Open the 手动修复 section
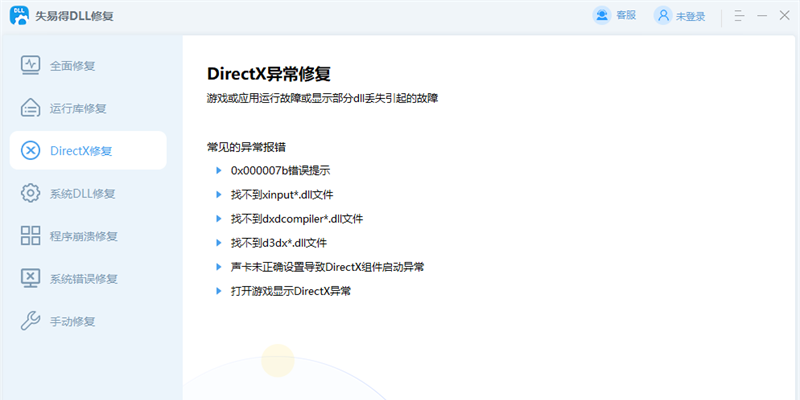Image resolution: width=800 pixels, height=400 pixels. click(x=88, y=321)
